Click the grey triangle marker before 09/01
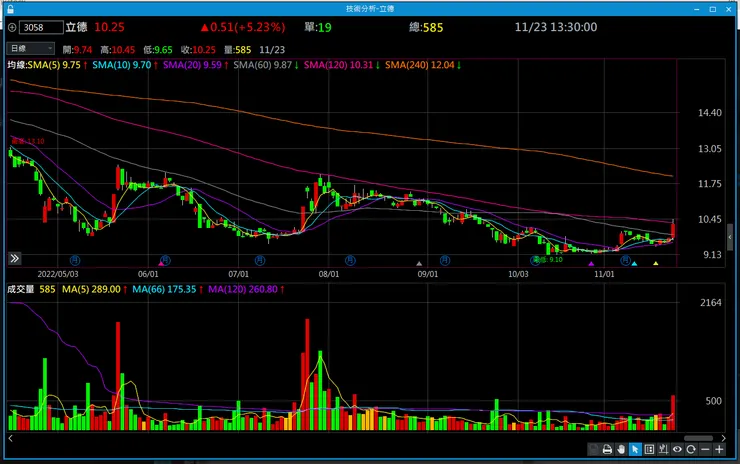This screenshot has width=740, height=464. point(419,264)
